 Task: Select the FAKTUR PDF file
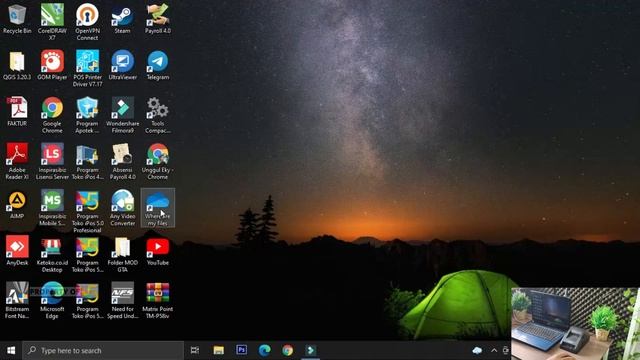pyautogui.click(x=17, y=111)
